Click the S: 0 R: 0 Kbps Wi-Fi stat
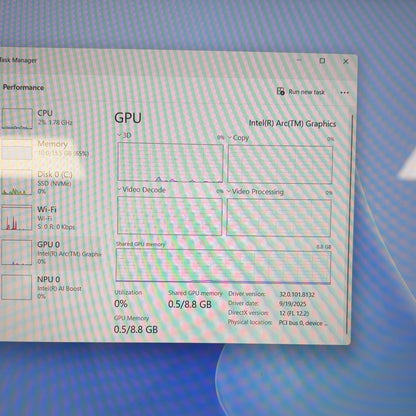This screenshot has height=416, width=416. pos(56,227)
